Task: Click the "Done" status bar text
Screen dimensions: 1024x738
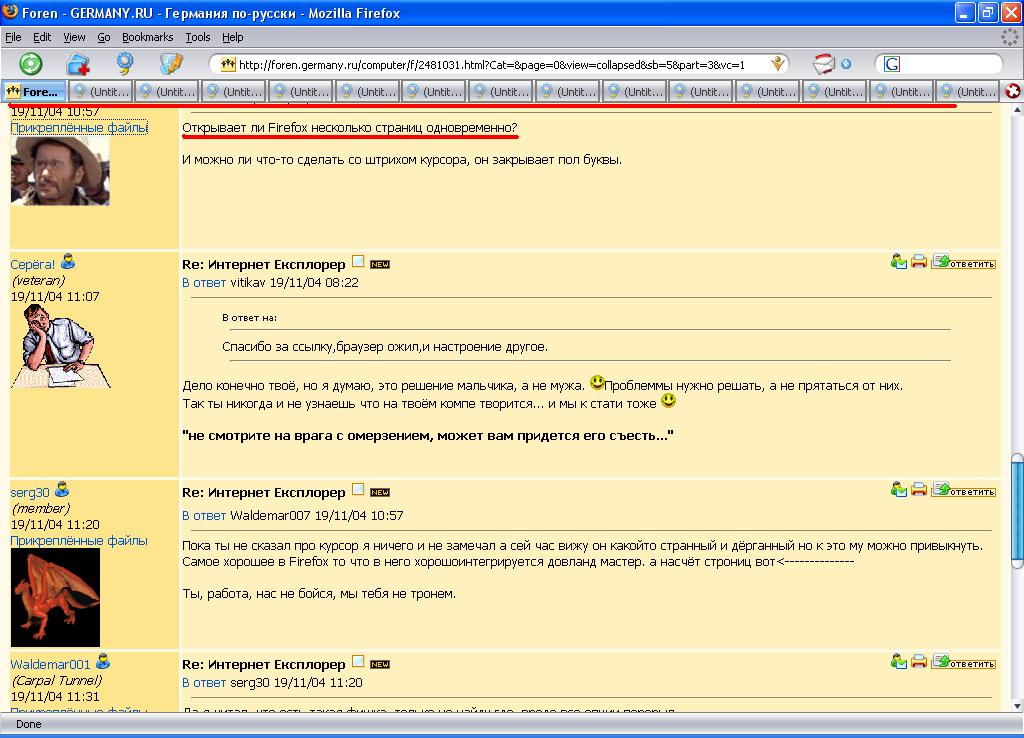Action: tap(29, 724)
